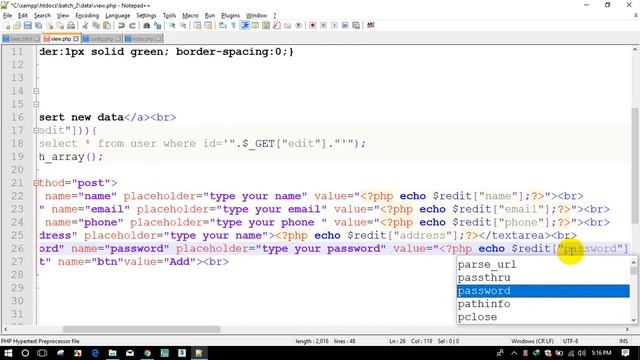640x360 pixels.
Task: Click the Paste toolbar icon
Action: coord(107,26)
